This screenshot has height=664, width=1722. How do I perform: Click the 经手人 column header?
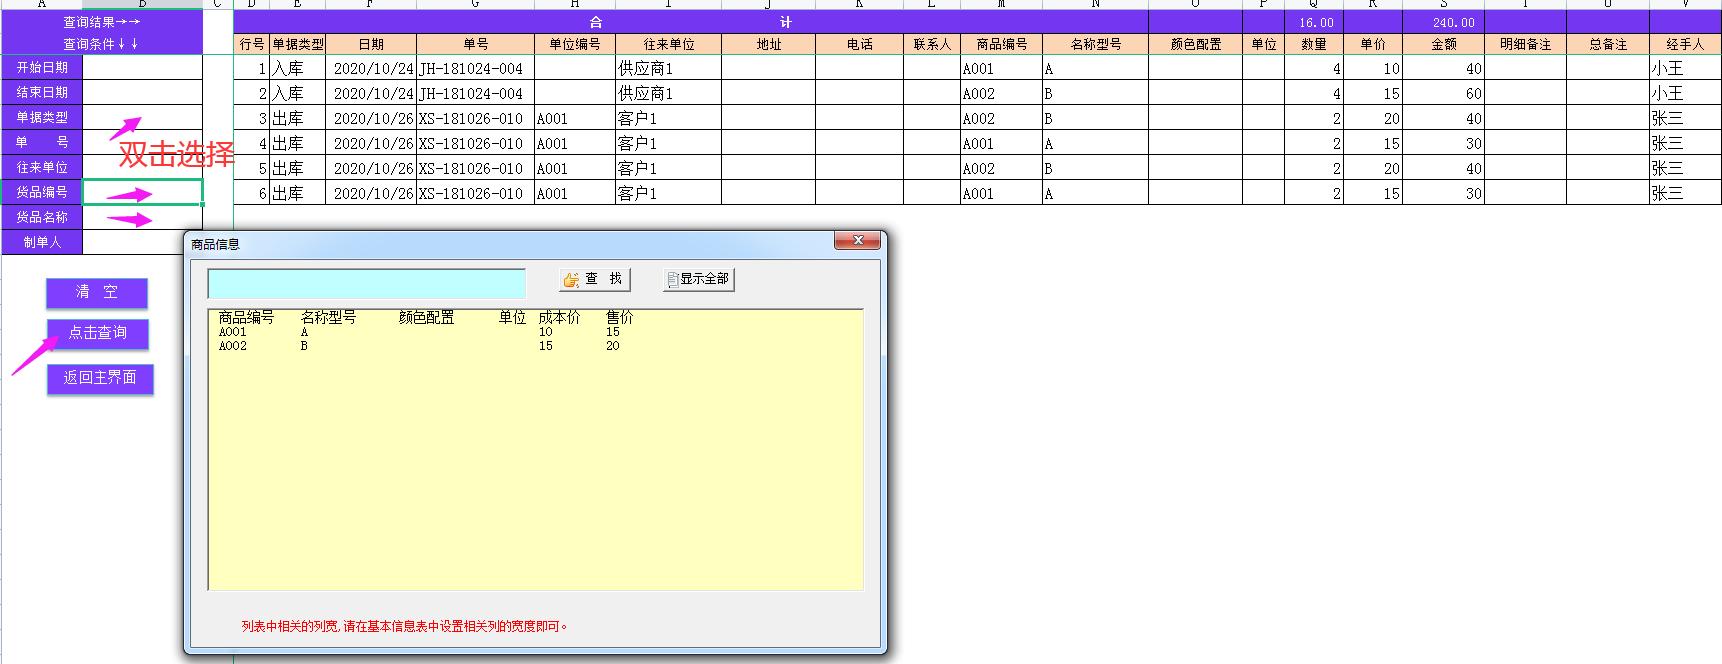pos(1685,44)
